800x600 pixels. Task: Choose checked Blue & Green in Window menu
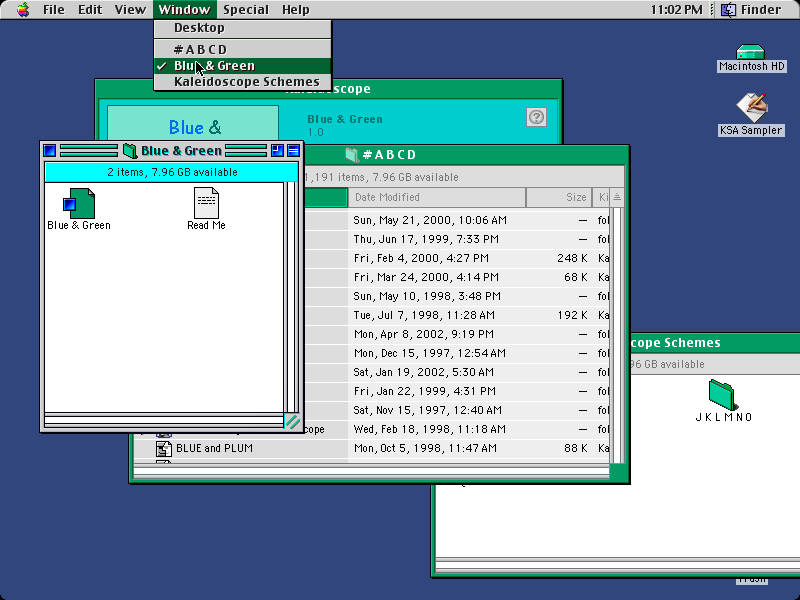pyautogui.click(x=242, y=66)
